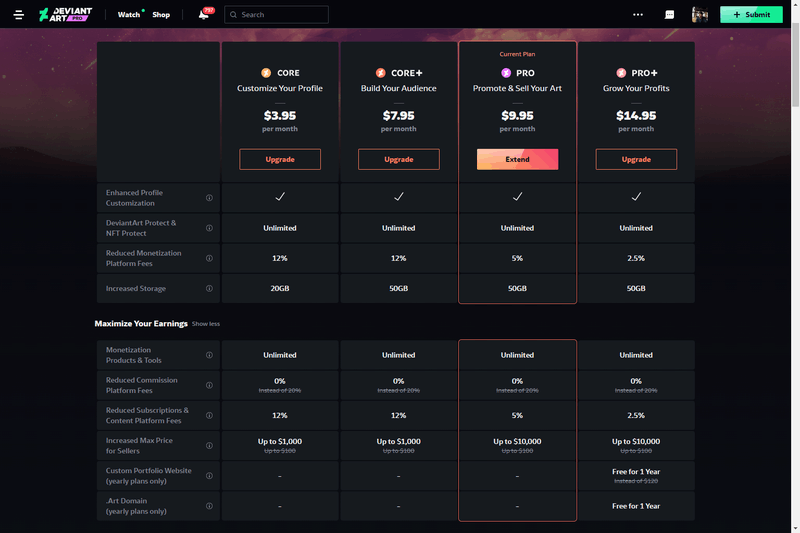This screenshot has width=800, height=533.
Task: Show info for .Art Domain row
Action: click(209, 506)
